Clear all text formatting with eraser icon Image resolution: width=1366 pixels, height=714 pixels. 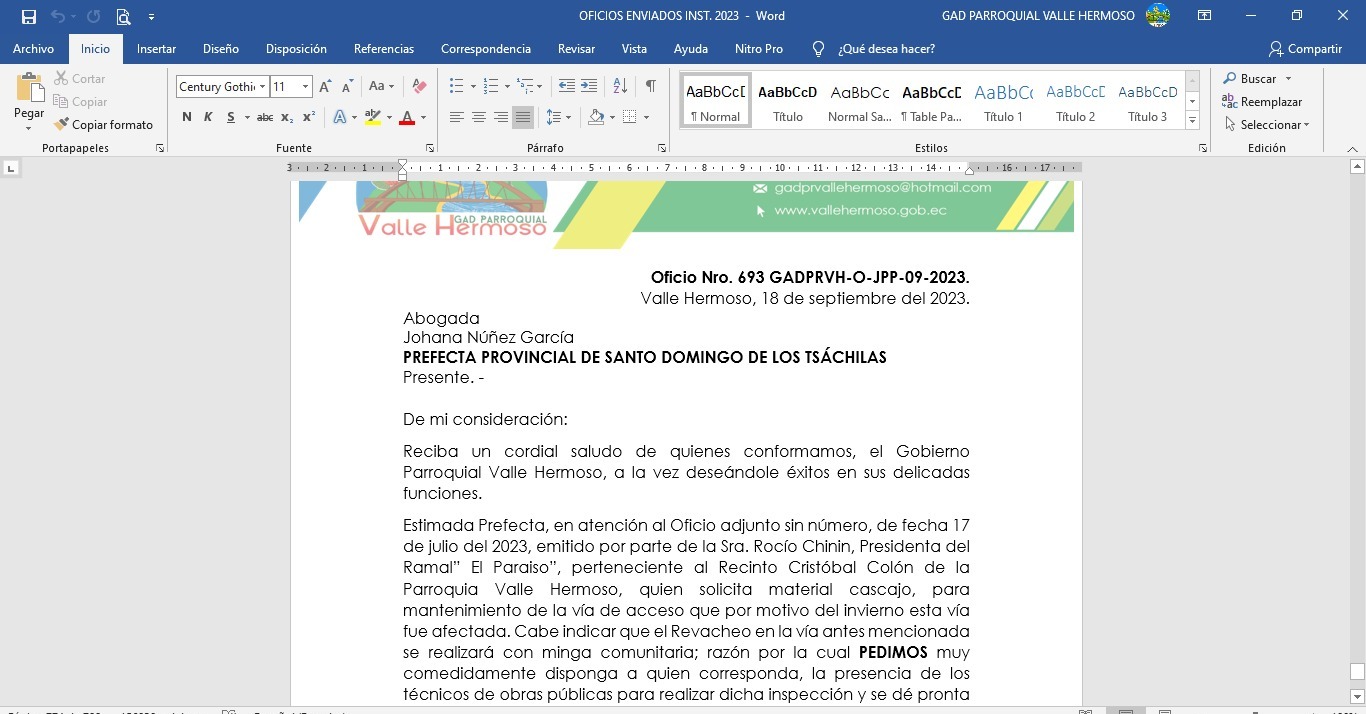point(420,87)
